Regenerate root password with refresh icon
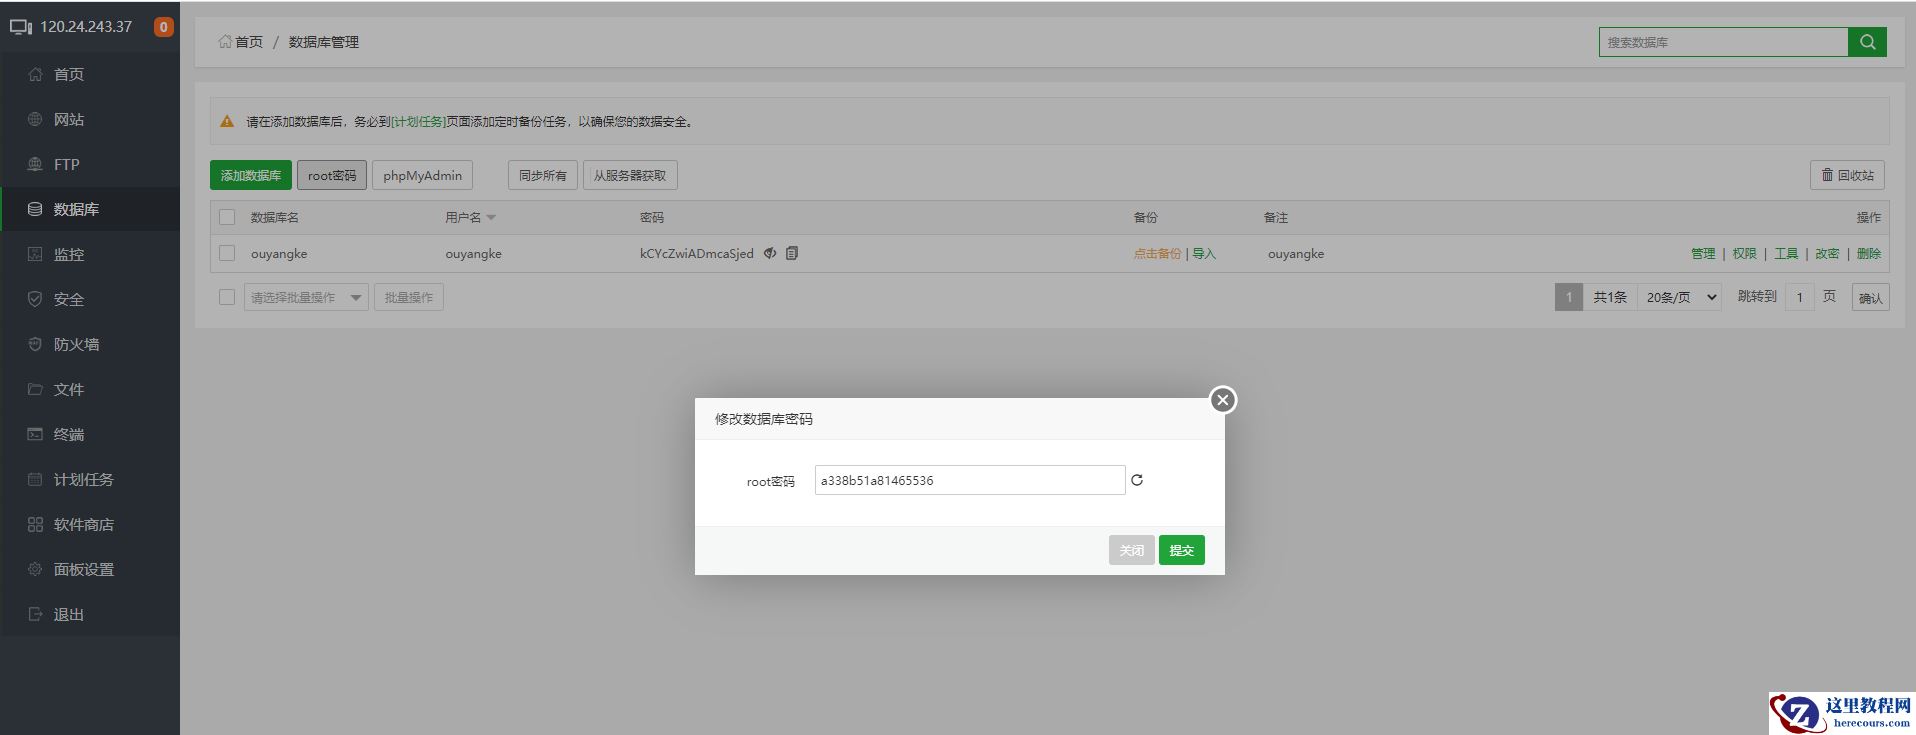This screenshot has width=1916, height=735. pyautogui.click(x=1137, y=480)
